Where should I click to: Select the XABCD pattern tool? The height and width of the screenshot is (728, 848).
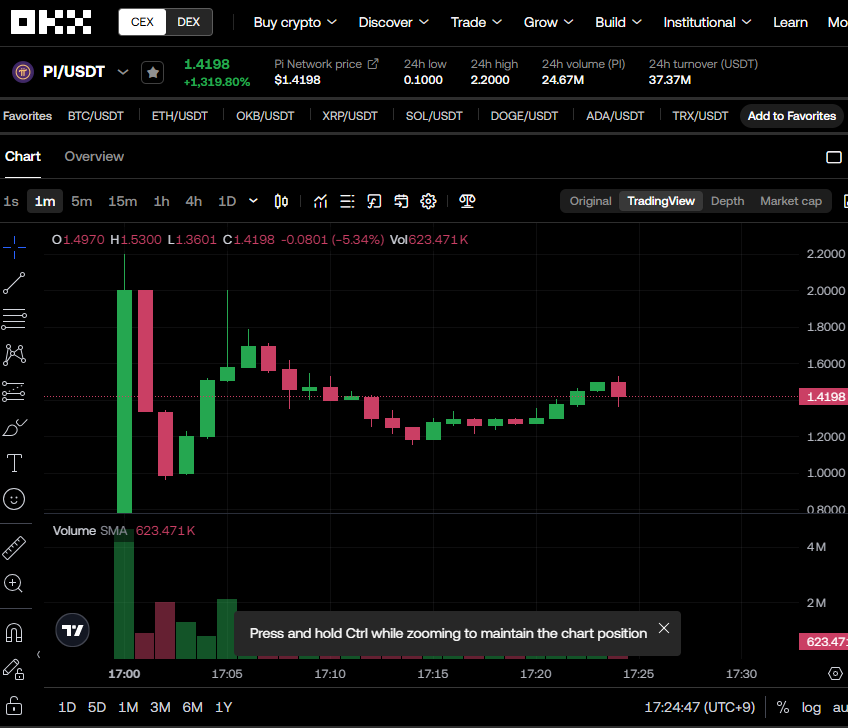click(14, 355)
